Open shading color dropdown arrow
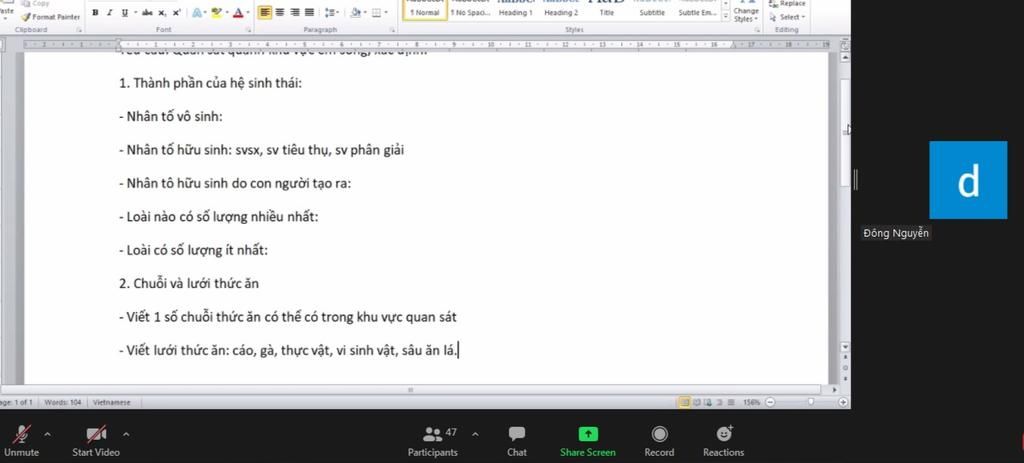1024x463 pixels. [x=364, y=12]
